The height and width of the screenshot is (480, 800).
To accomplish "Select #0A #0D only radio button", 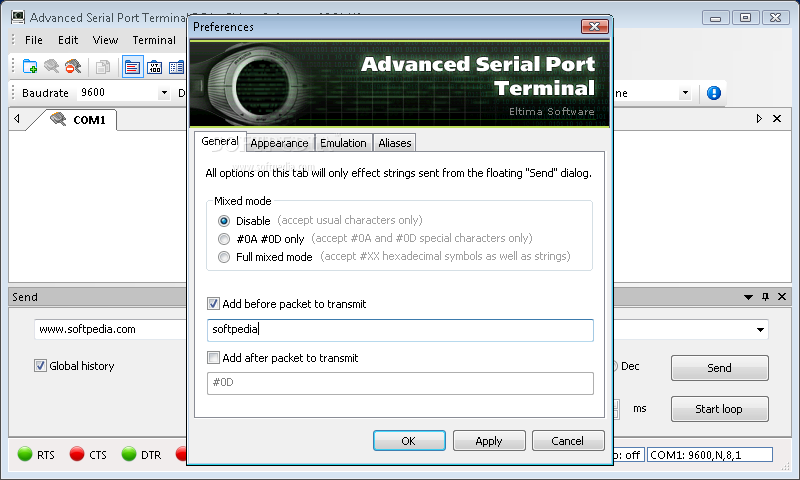I will pyautogui.click(x=223, y=239).
